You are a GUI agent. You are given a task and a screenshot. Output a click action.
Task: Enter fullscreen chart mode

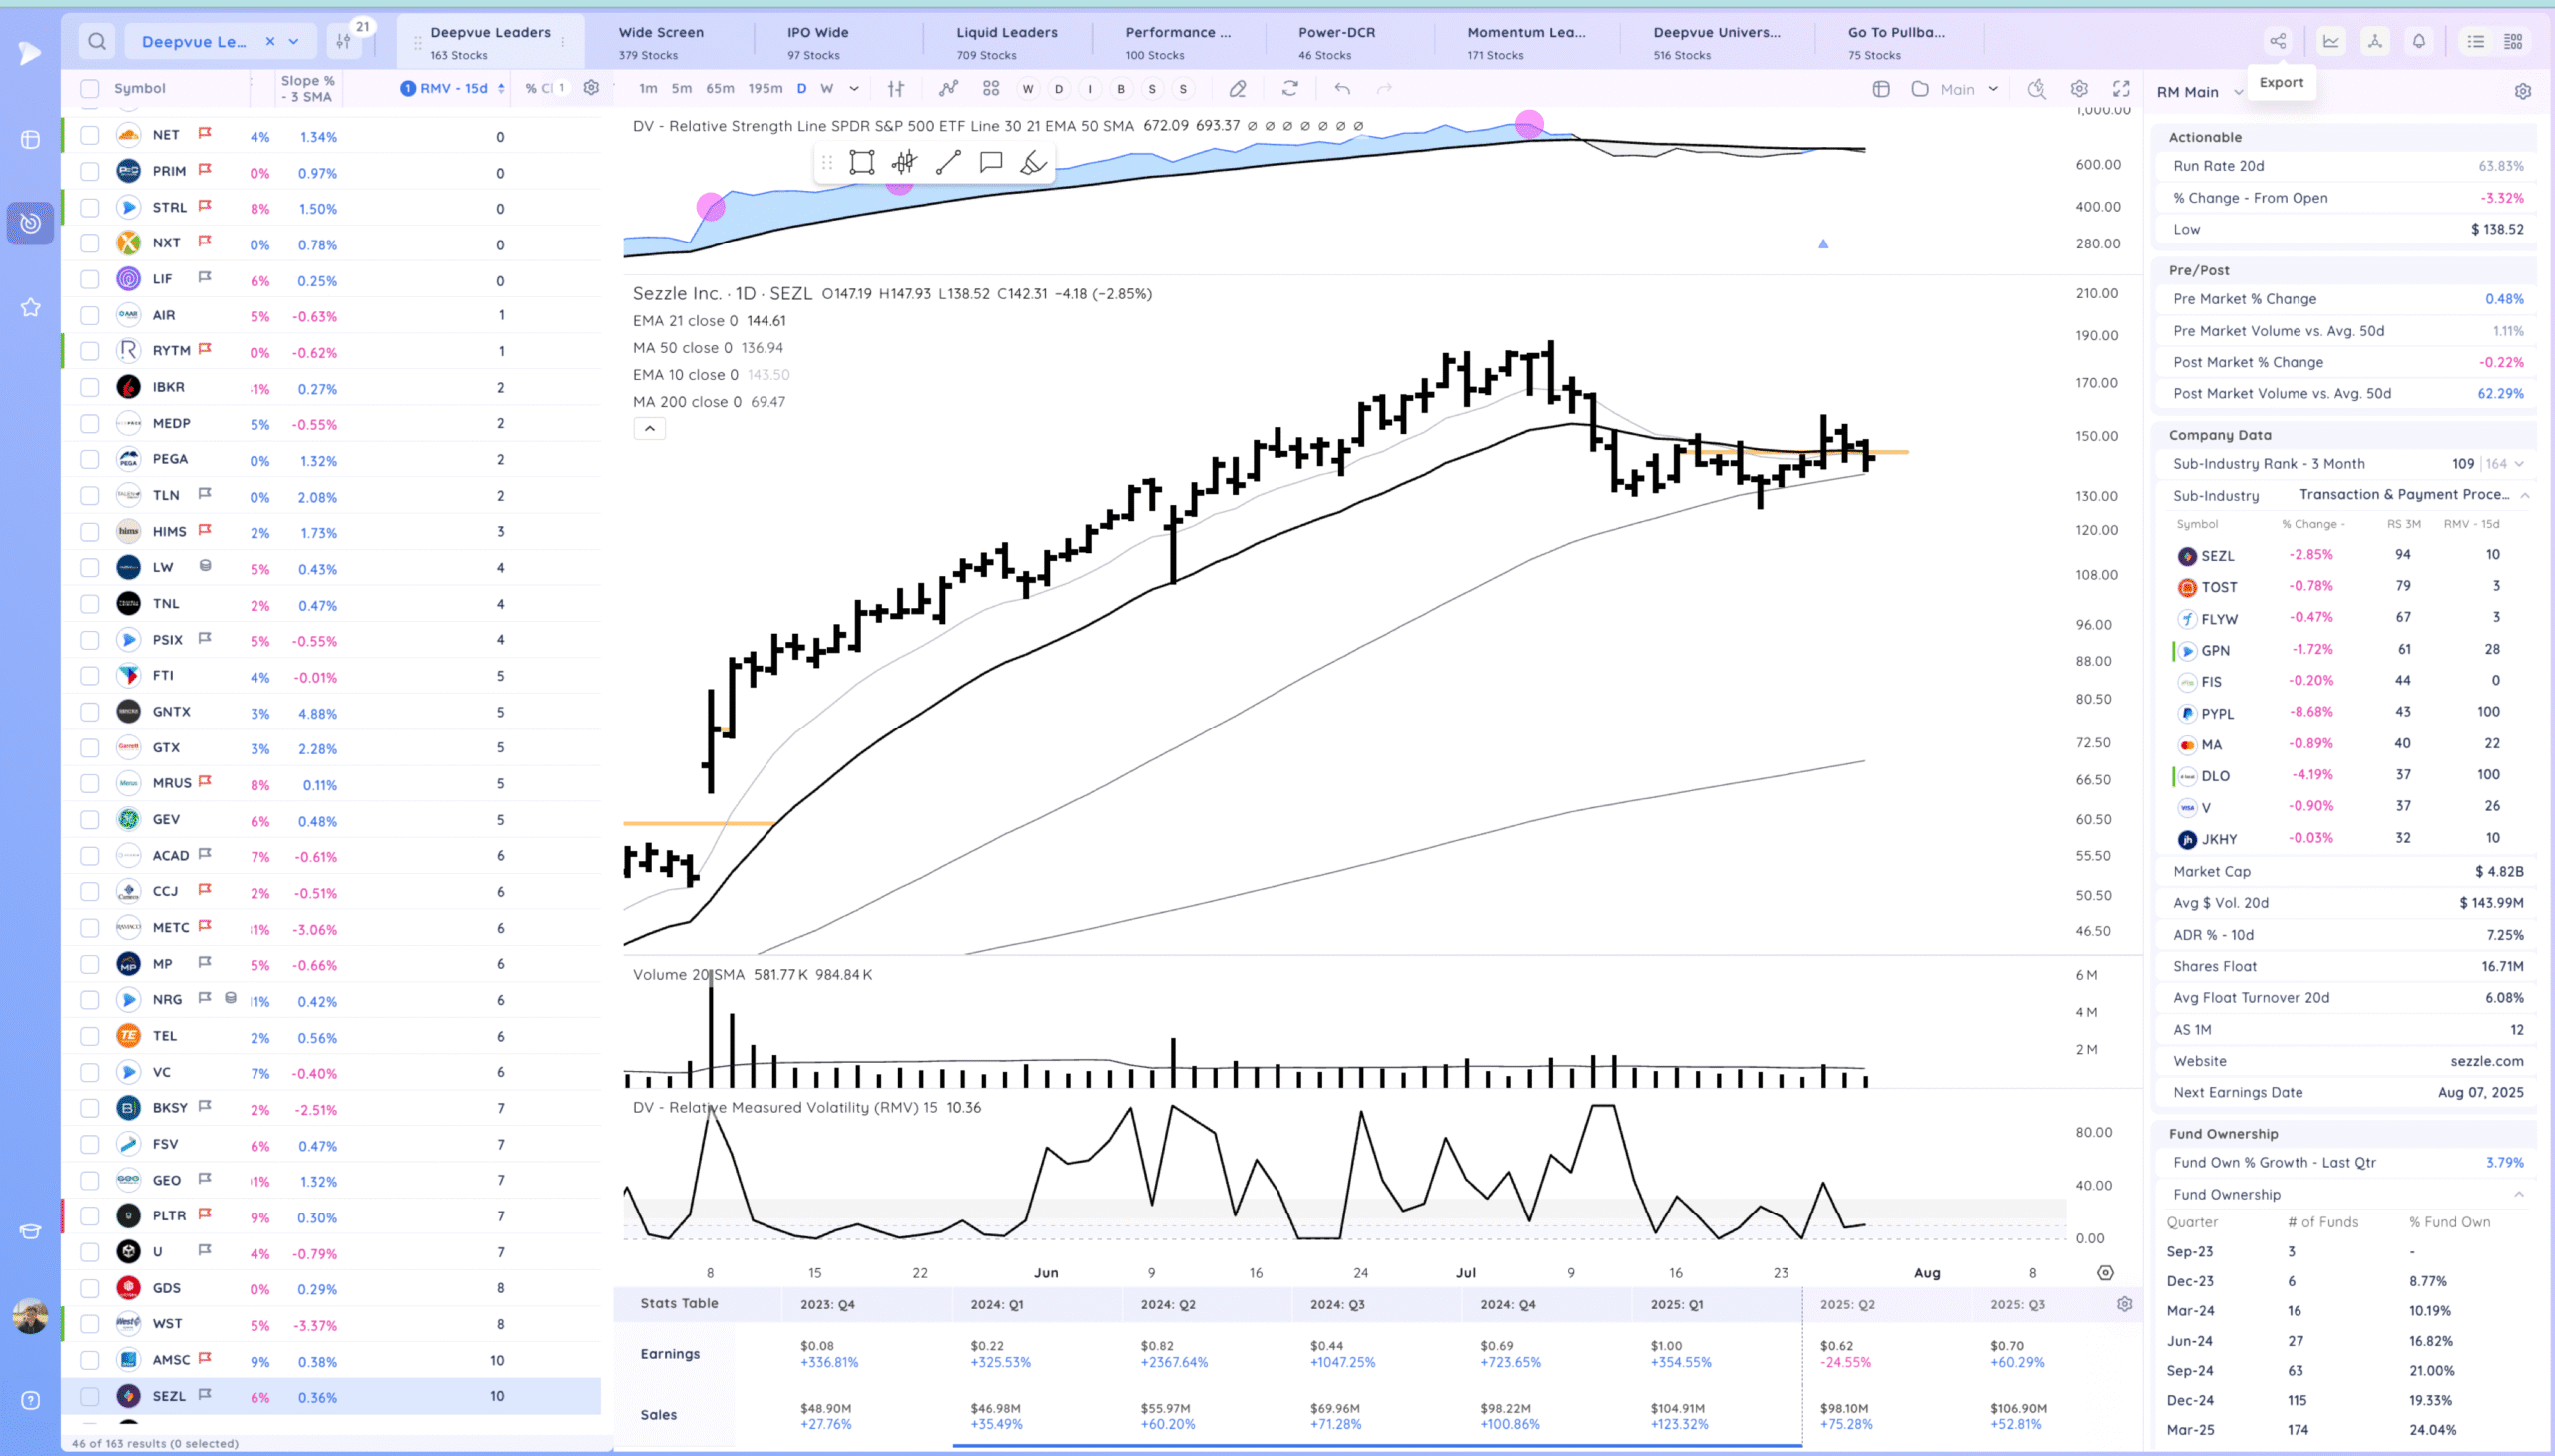(2121, 89)
